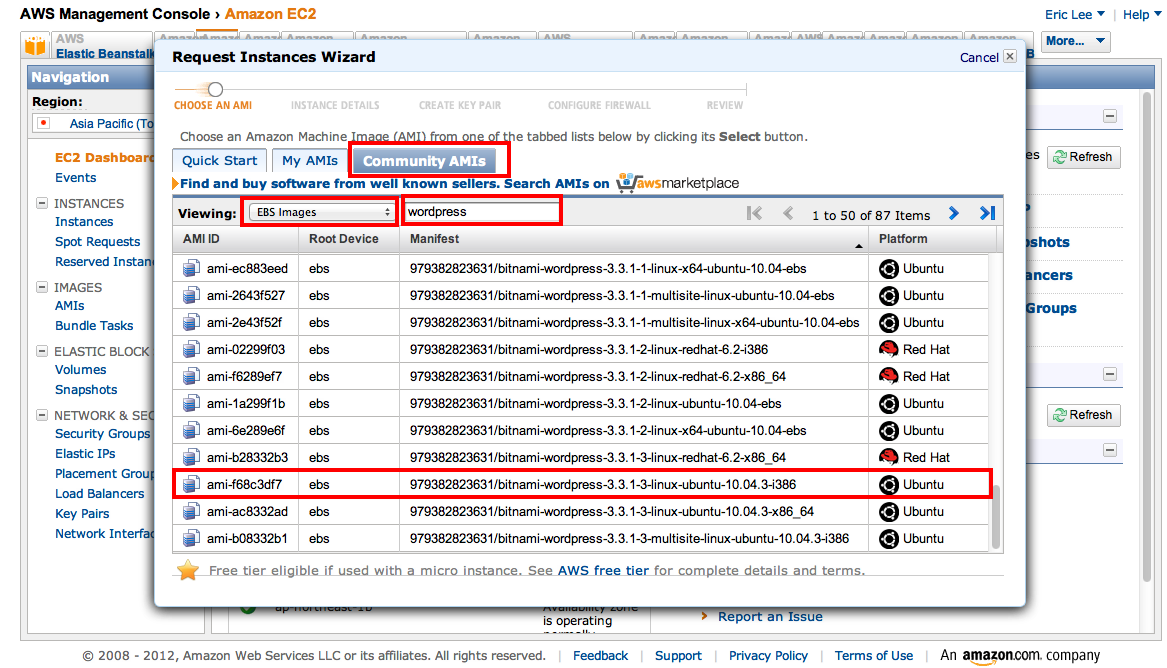This screenshot has height=668, width=1167.
Task: Click Ubuntu logo in ami-f68c3df7 row
Action: click(889, 484)
